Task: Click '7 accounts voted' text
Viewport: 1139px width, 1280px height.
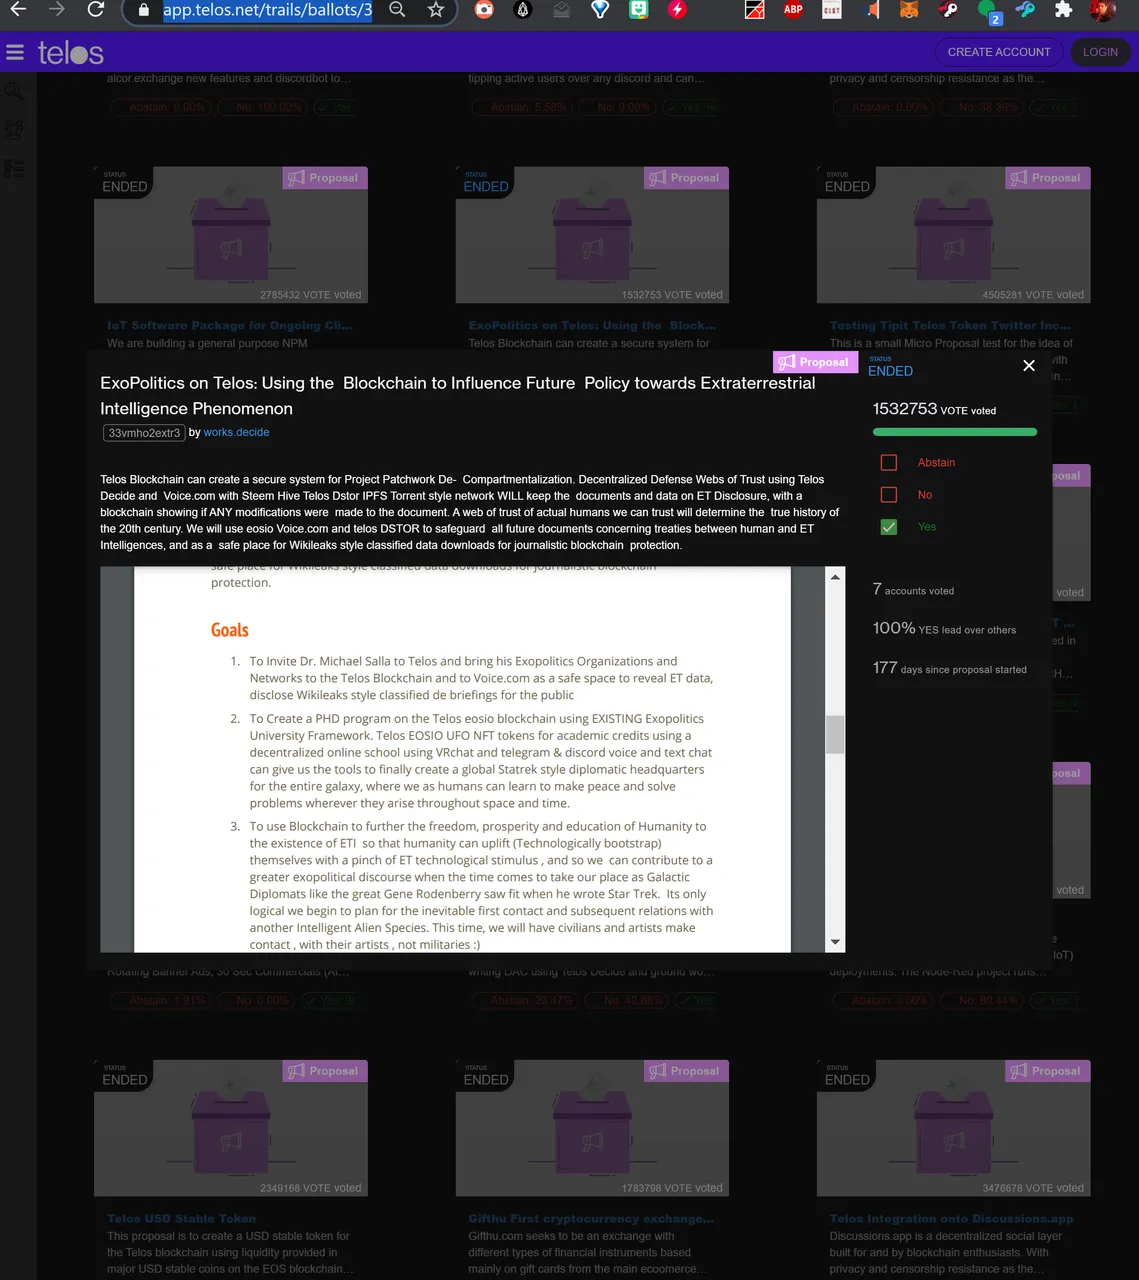Action: (913, 590)
